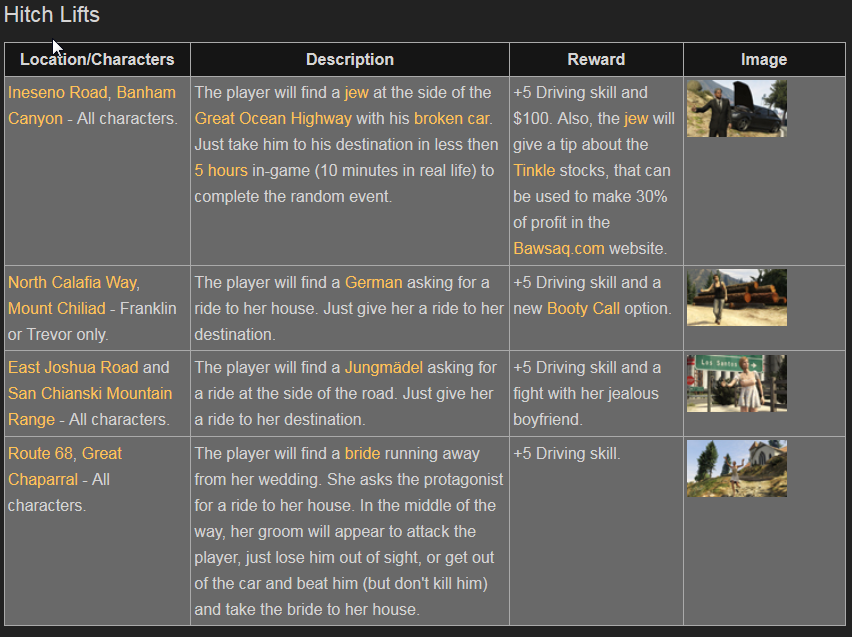
Task: Open the Booty Call link
Action: point(583,309)
